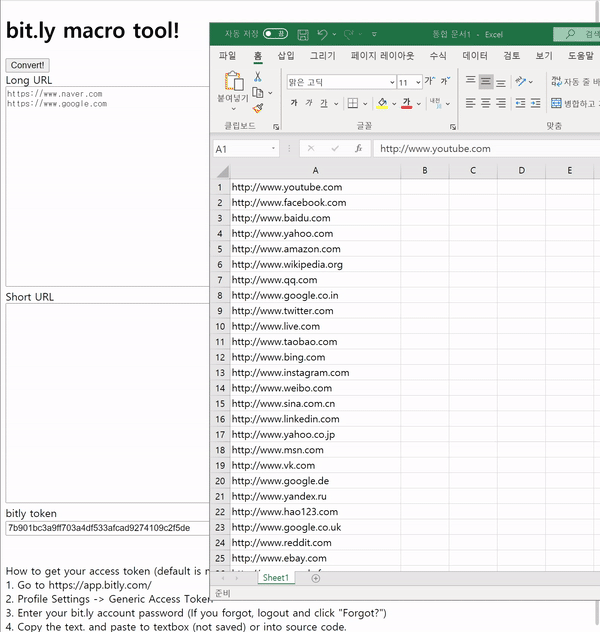Click inside the Long URL text area
600x632 pixels.
click(x=107, y=187)
